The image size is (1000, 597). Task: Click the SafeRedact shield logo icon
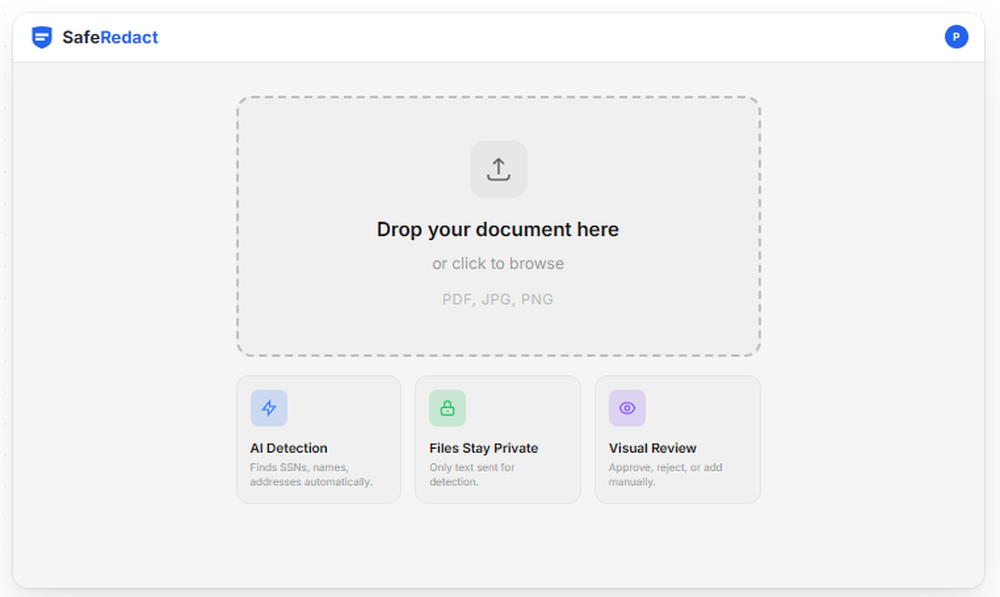coord(42,37)
